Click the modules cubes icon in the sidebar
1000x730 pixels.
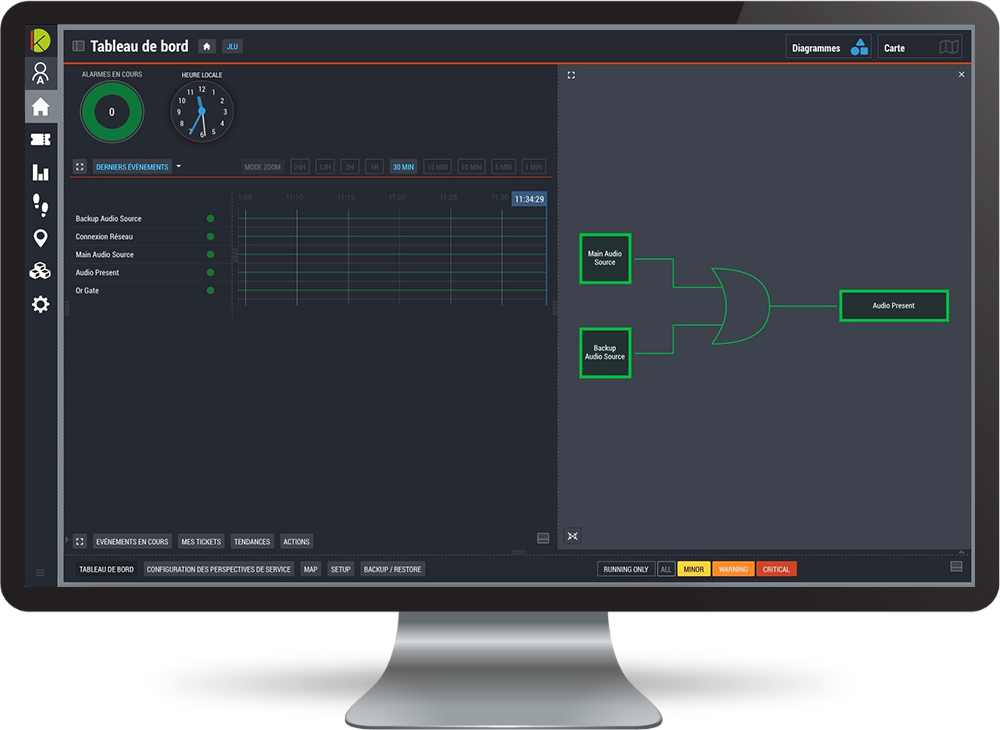(40, 271)
